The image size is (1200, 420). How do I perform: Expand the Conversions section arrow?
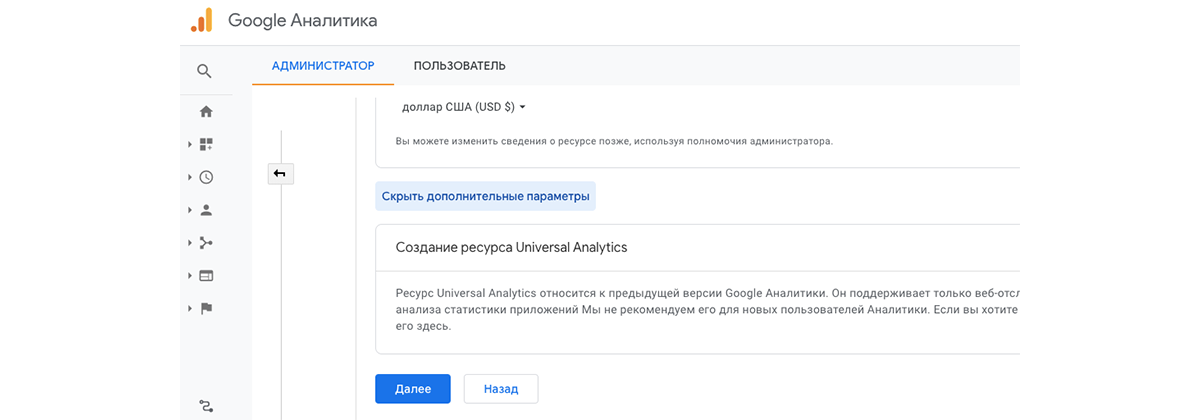(x=190, y=309)
